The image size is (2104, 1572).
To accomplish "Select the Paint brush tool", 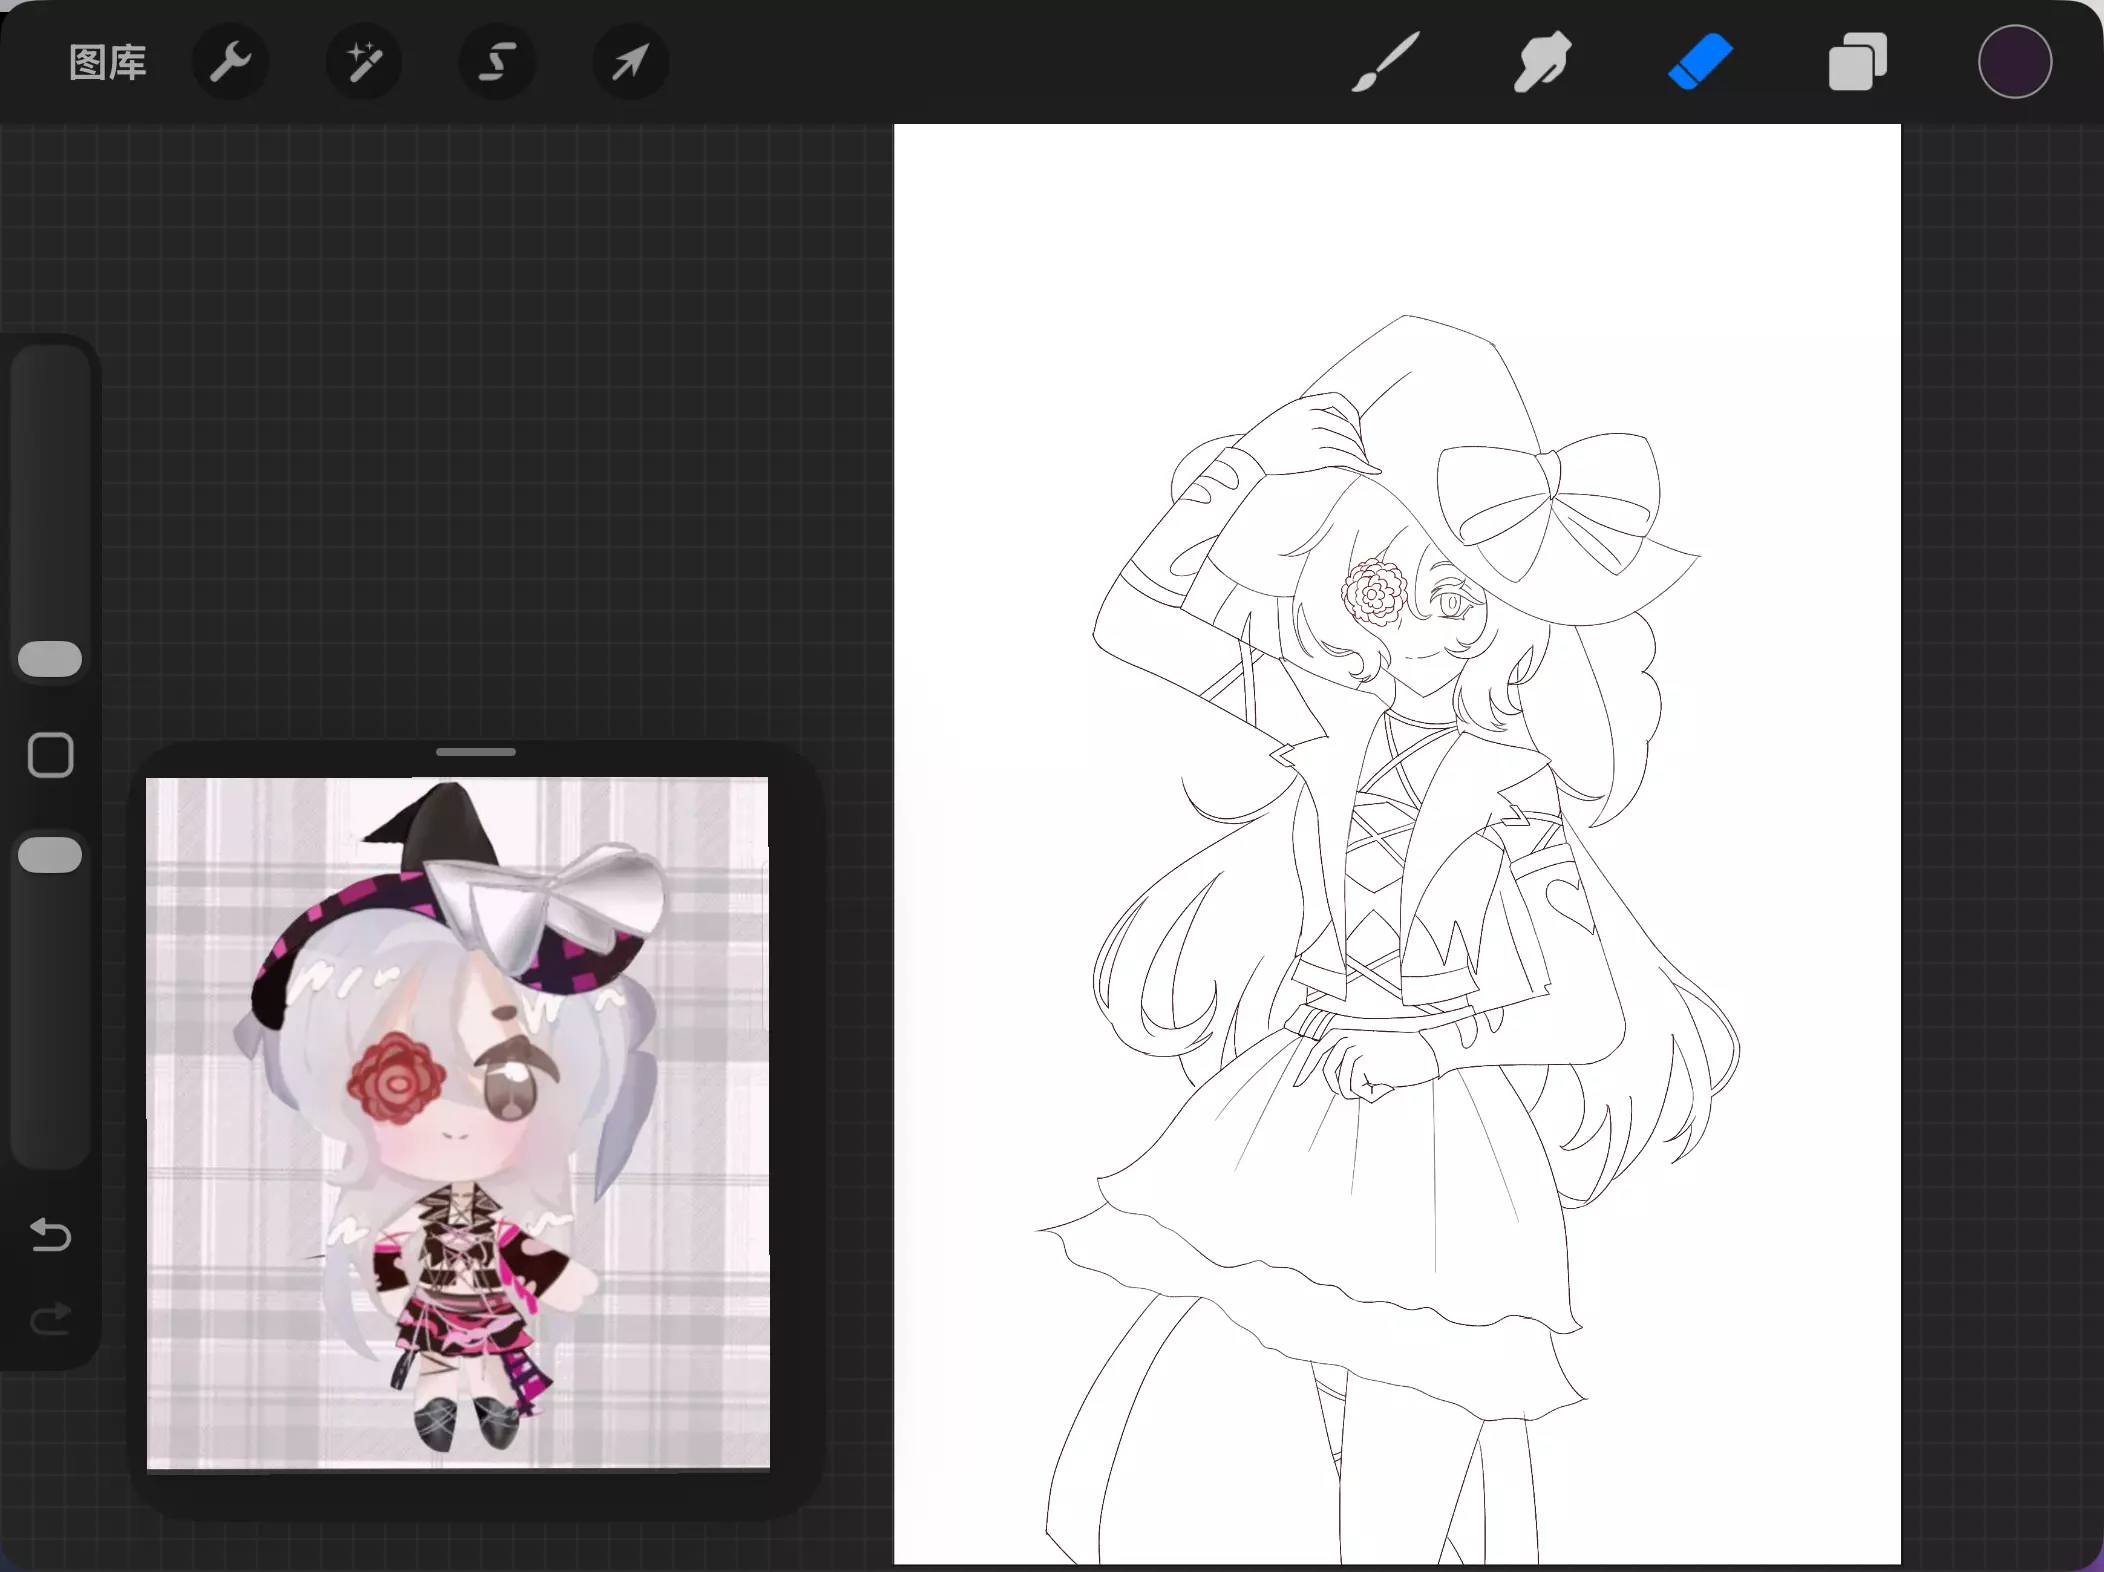I will click(1386, 63).
